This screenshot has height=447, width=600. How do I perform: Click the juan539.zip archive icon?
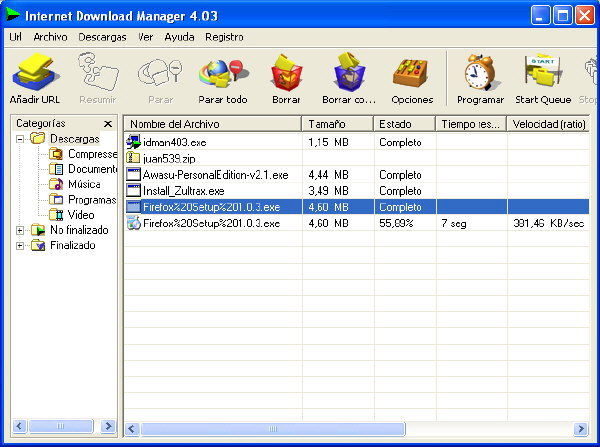coord(133,158)
